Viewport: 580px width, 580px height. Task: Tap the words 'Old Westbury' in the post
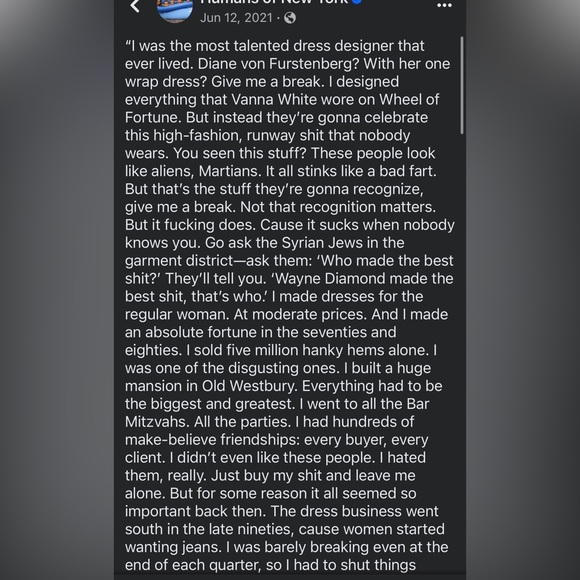249,386
